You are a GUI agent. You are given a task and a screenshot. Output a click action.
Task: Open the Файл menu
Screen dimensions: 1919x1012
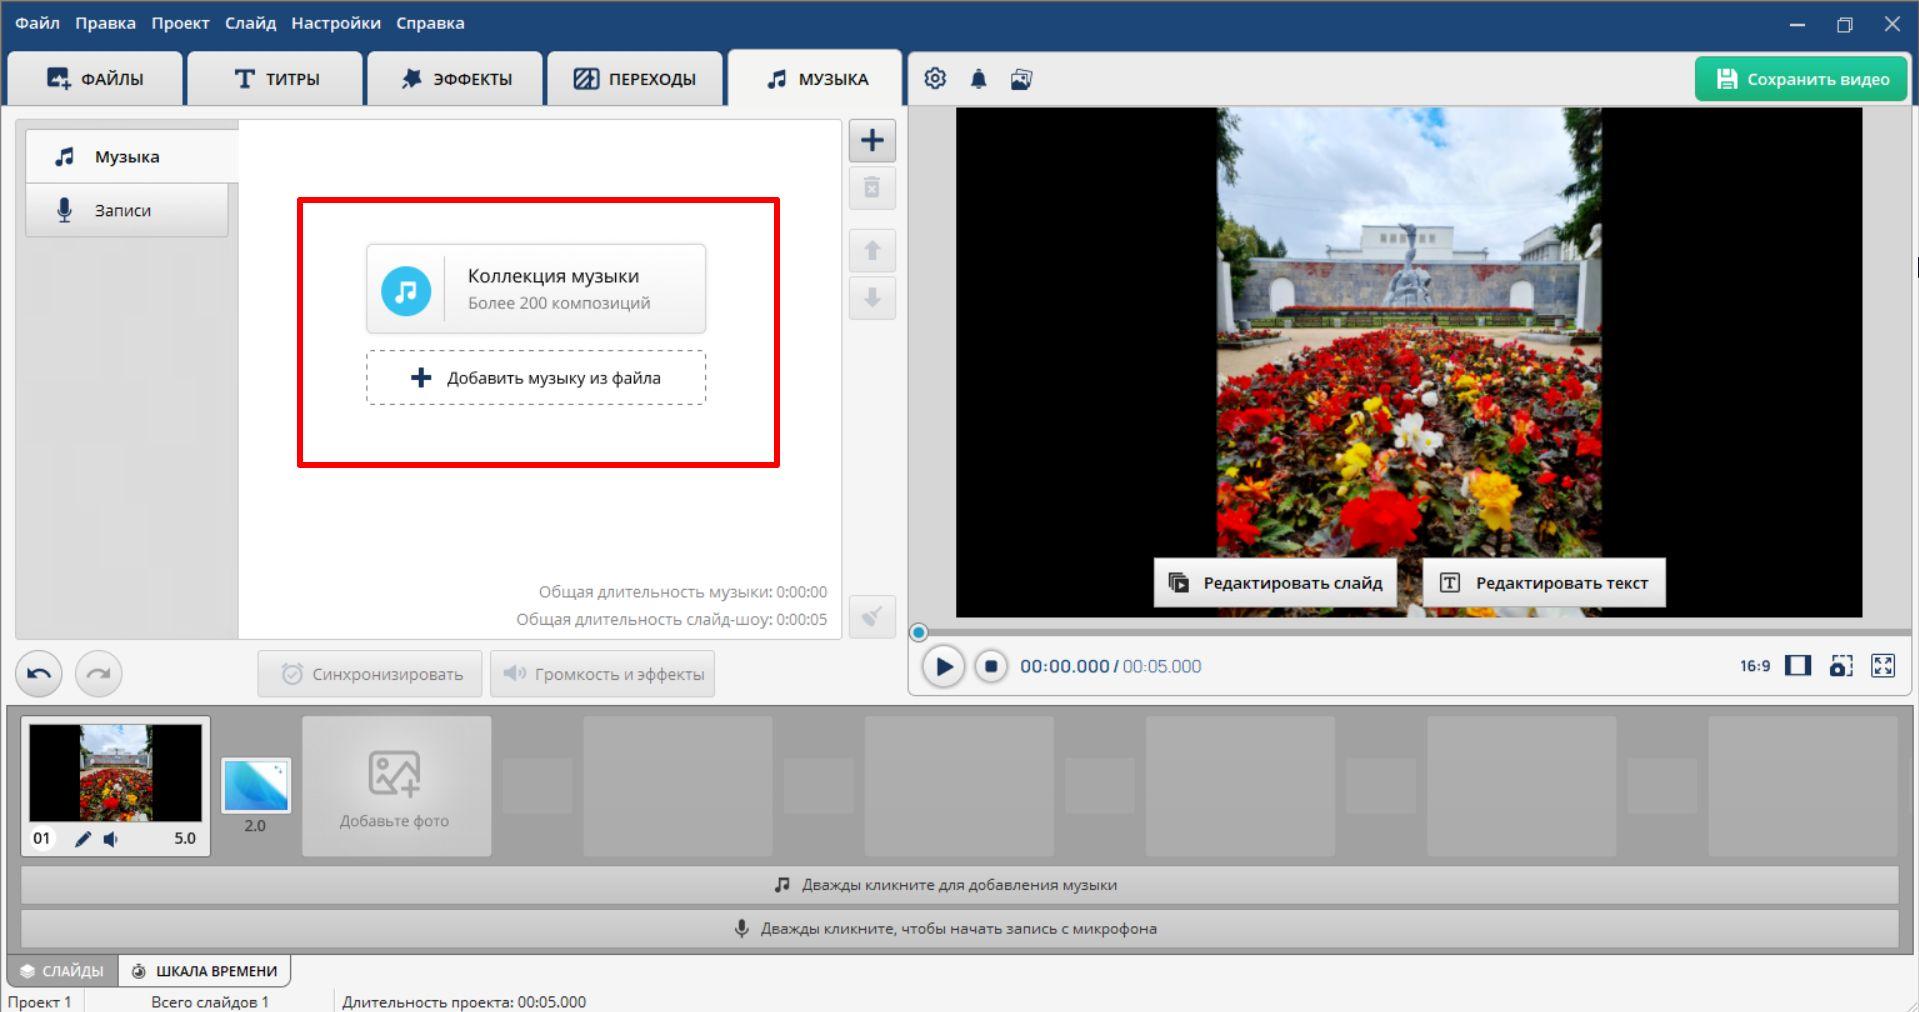37,23
